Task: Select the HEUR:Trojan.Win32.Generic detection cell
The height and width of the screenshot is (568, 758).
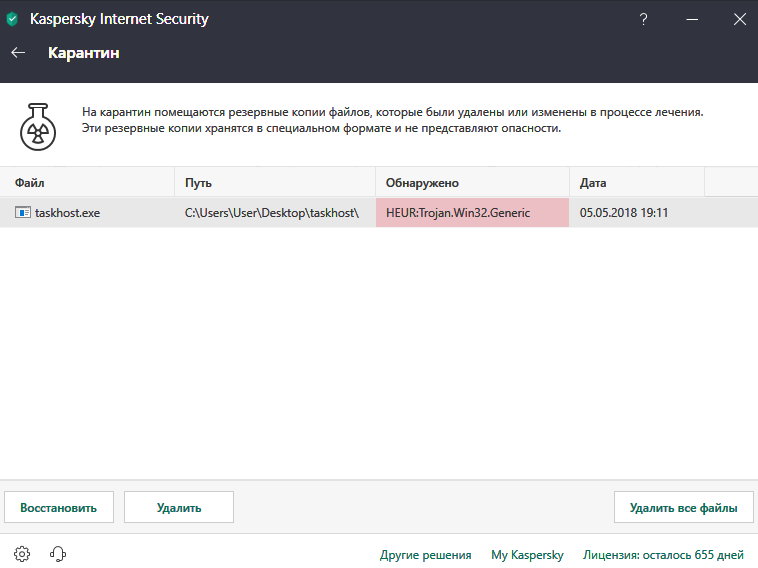Action: click(472, 212)
